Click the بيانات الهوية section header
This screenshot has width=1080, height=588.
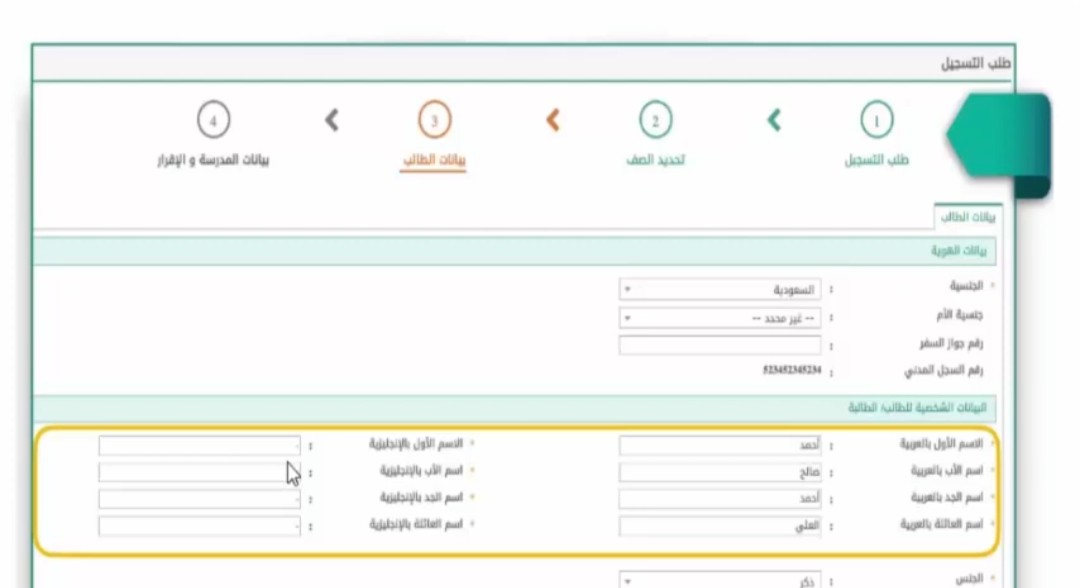[515, 251]
